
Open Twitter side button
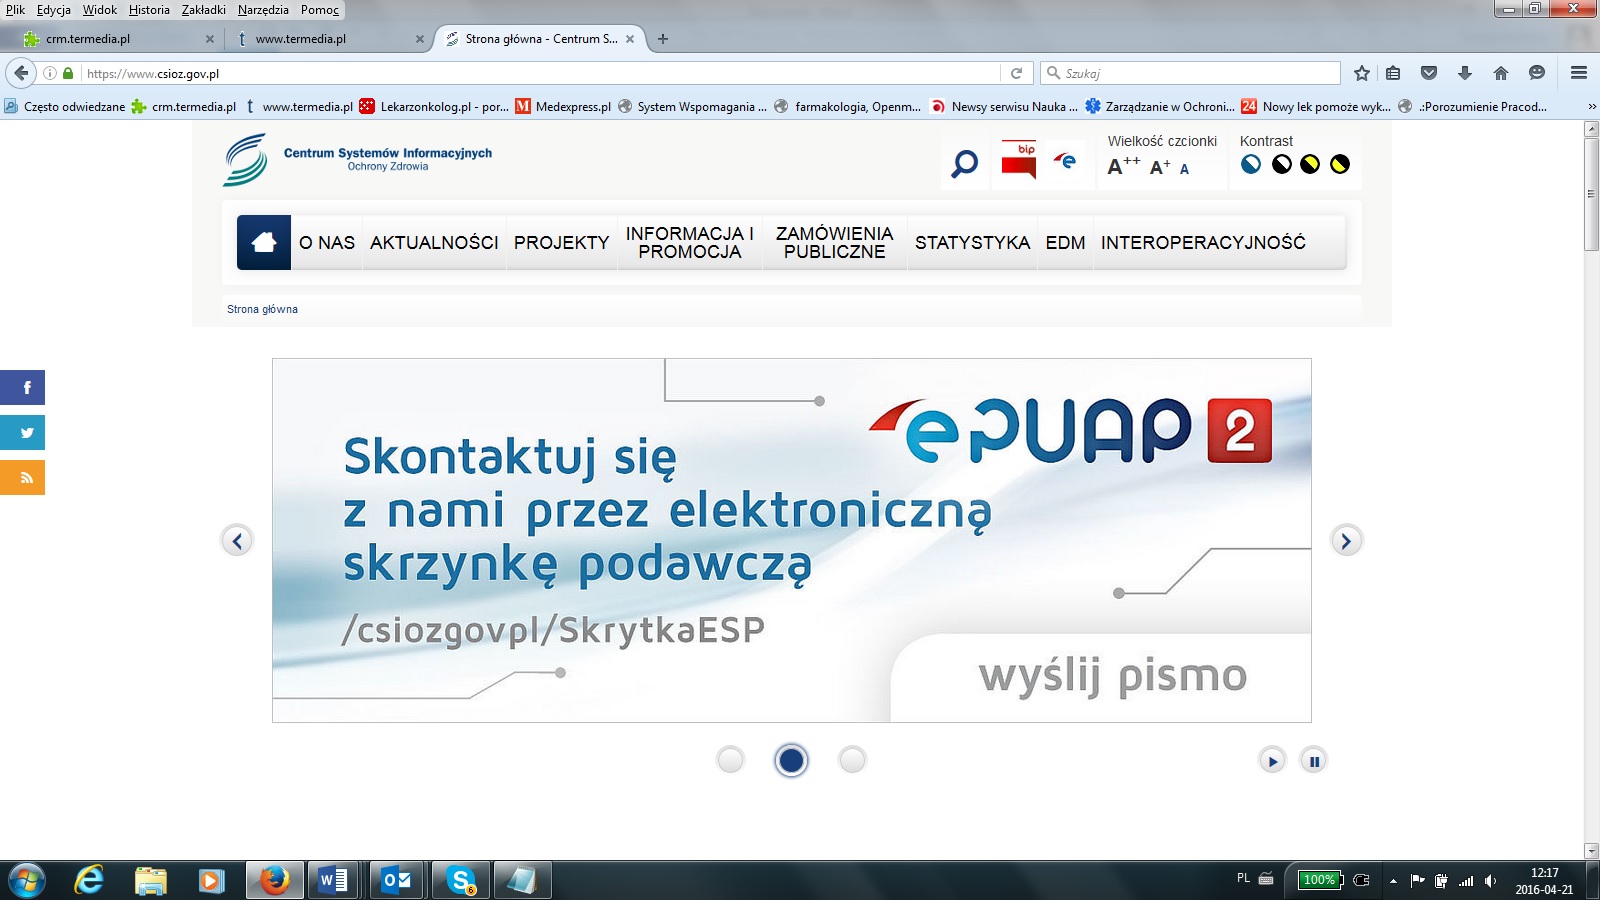23,433
